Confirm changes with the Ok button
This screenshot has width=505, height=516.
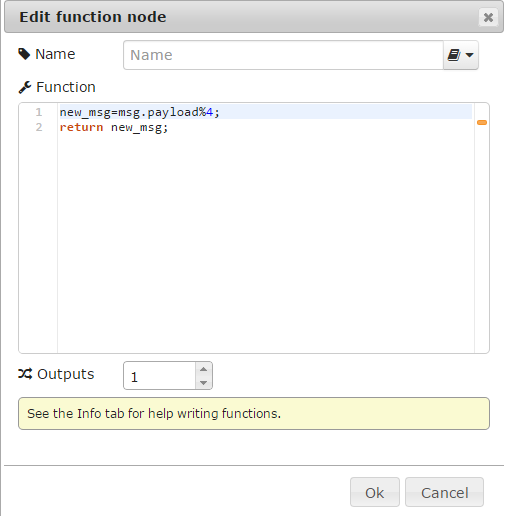(x=375, y=492)
